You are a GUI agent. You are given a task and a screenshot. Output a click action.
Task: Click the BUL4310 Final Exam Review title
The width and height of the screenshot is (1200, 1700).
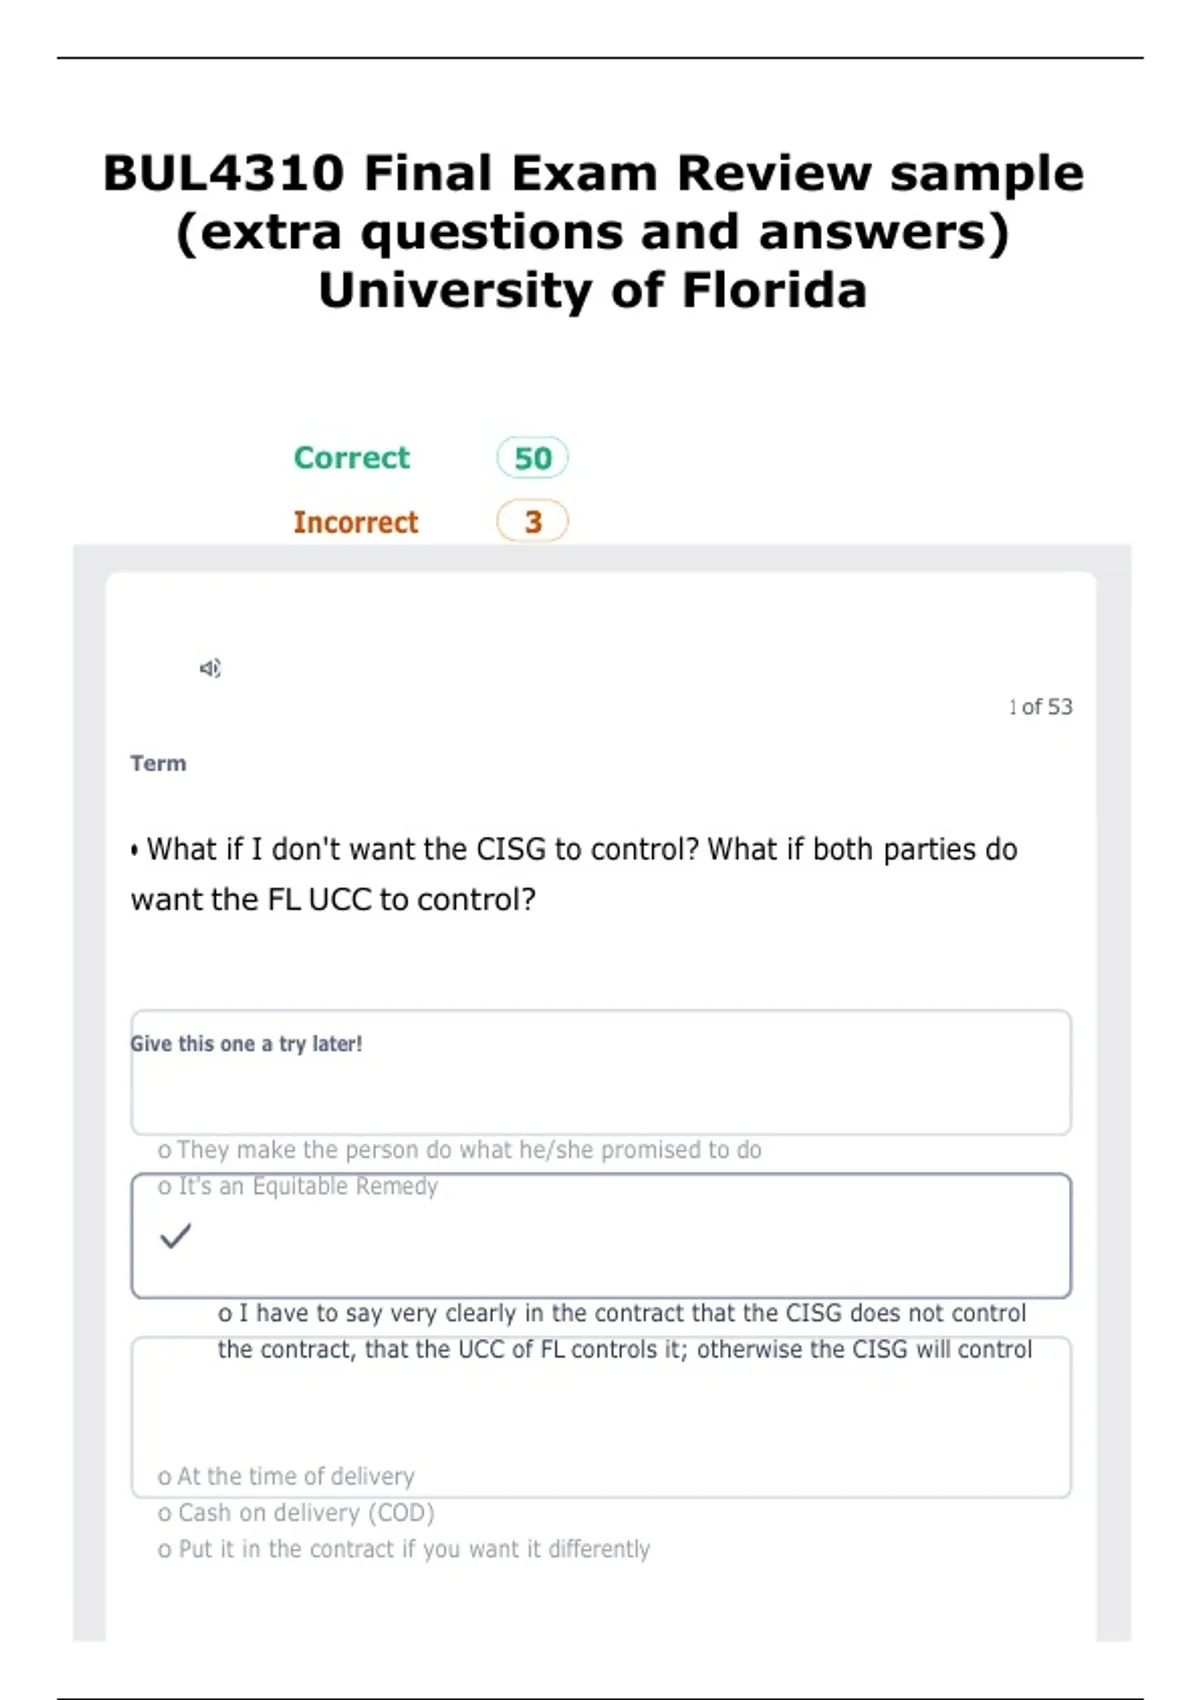[x=593, y=173]
